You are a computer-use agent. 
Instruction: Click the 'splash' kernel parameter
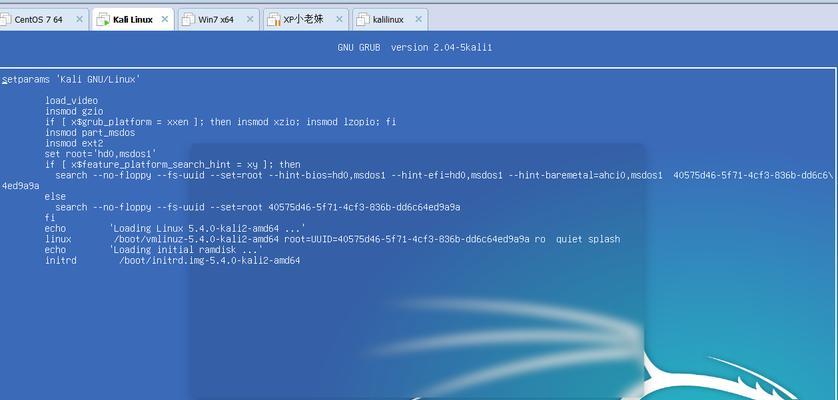(x=604, y=239)
